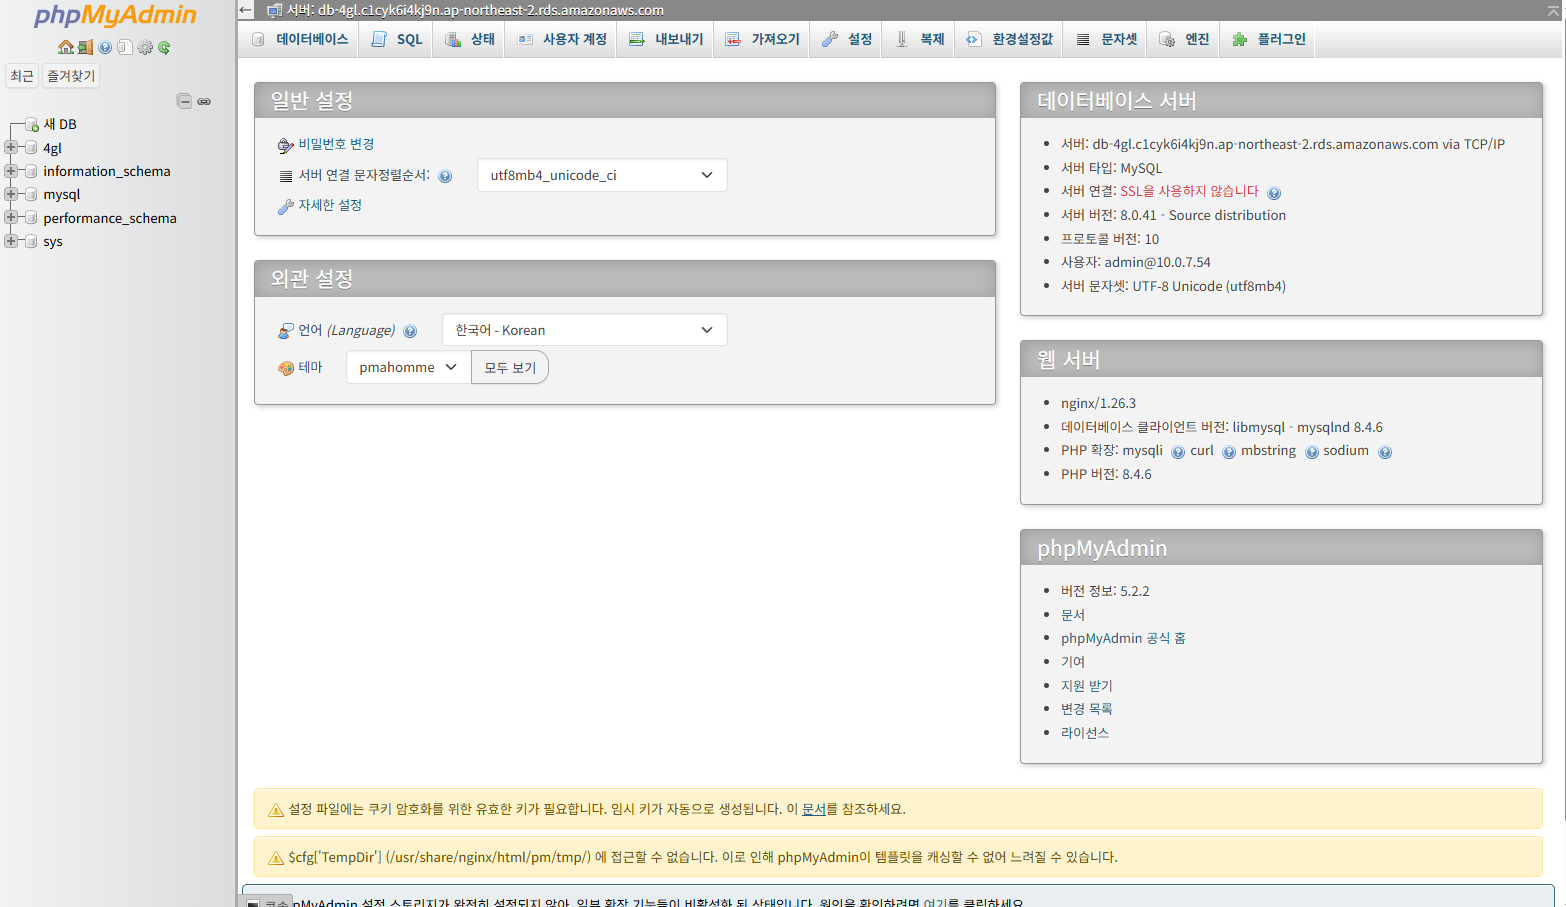Expand the mysql database tree node
The width and height of the screenshot is (1566, 907).
click(x=11, y=194)
